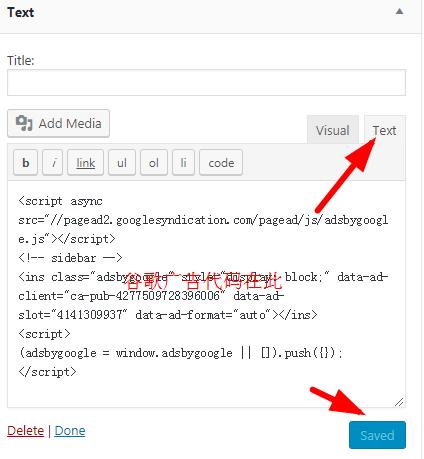Click the media icon on Add Media
Screen dimensions: 424x459
(x=24, y=123)
